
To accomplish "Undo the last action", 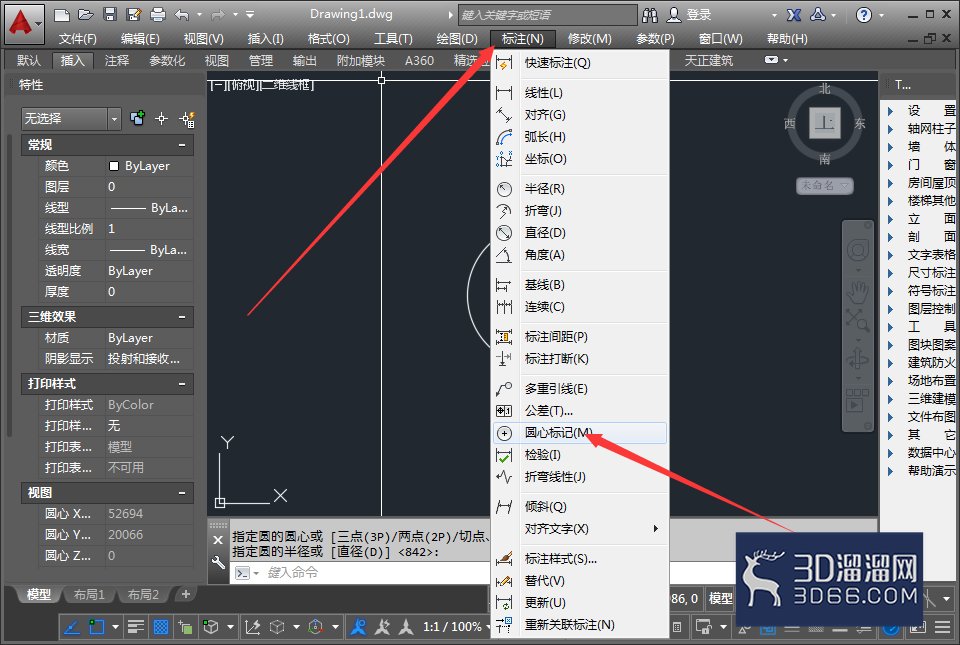I will tap(182, 14).
